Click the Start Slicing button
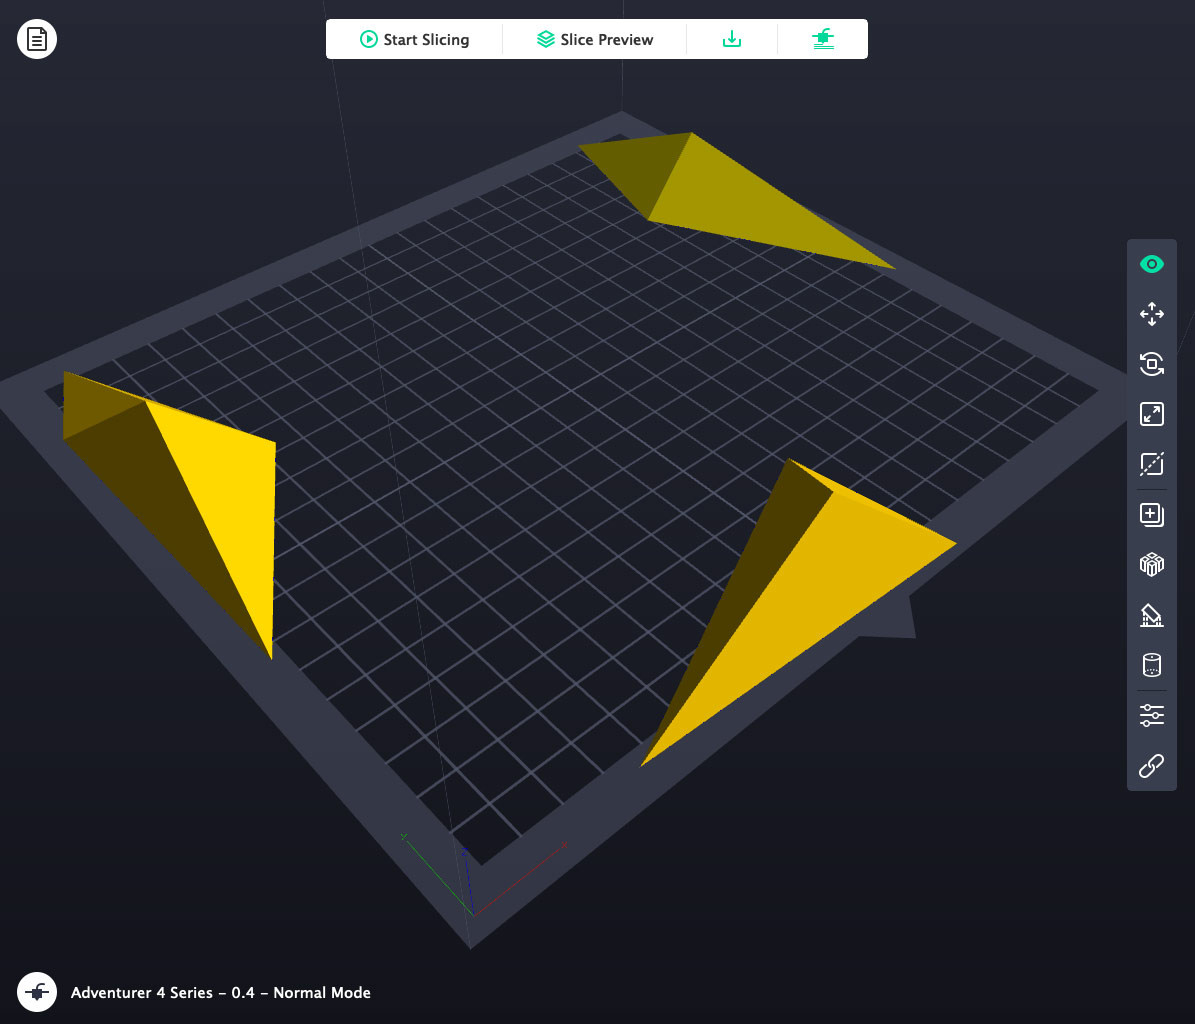The image size is (1195, 1024). [x=414, y=40]
